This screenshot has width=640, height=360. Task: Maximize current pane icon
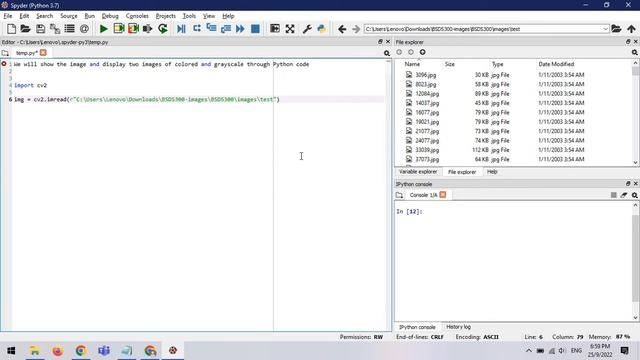tap(275, 29)
